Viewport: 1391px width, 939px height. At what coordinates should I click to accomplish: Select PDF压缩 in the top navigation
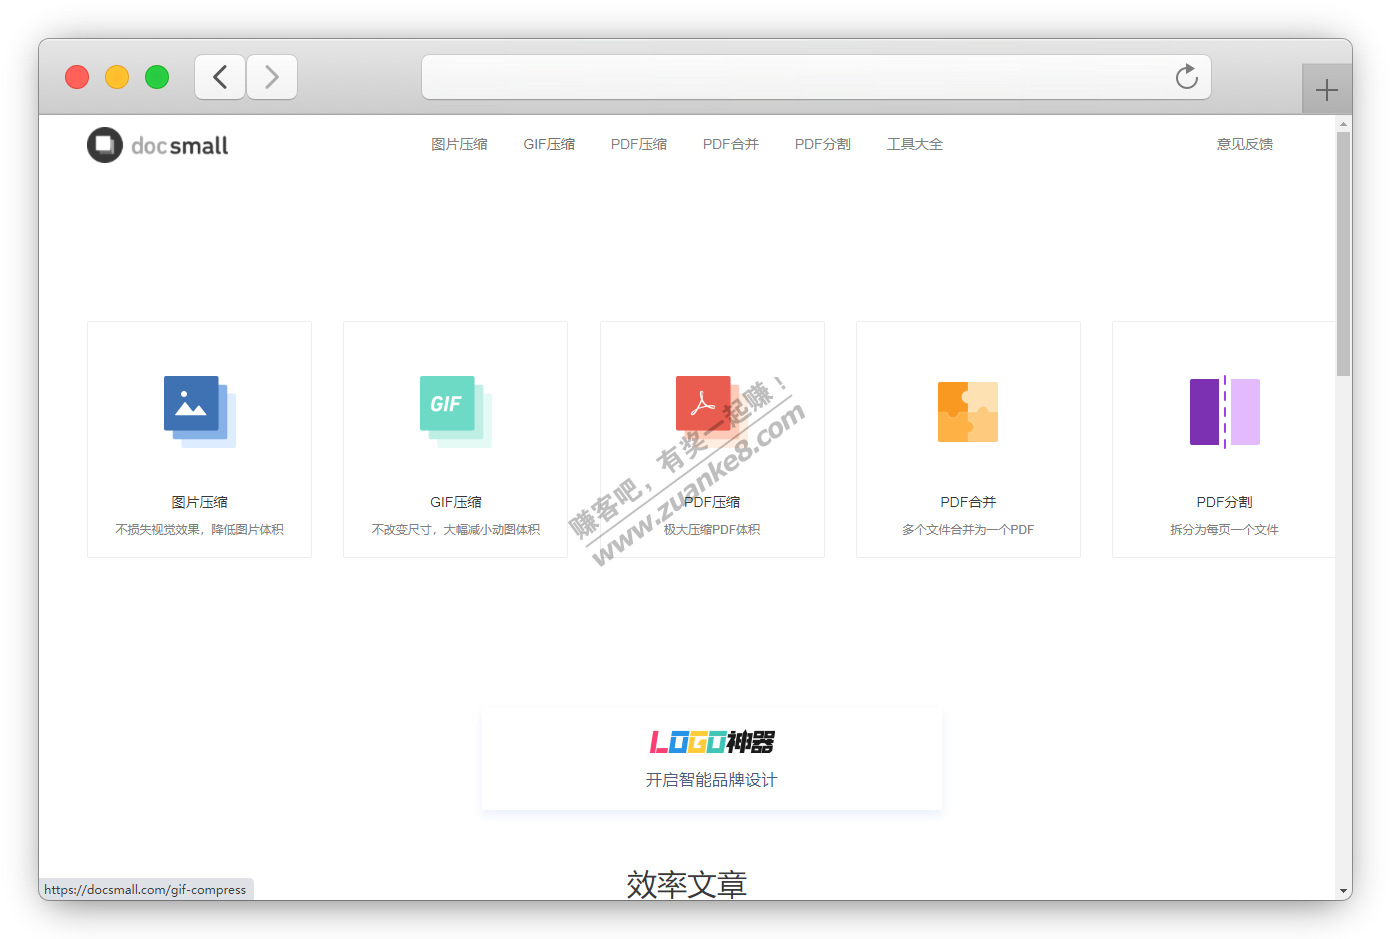pyautogui.click(x=639, y=144)
